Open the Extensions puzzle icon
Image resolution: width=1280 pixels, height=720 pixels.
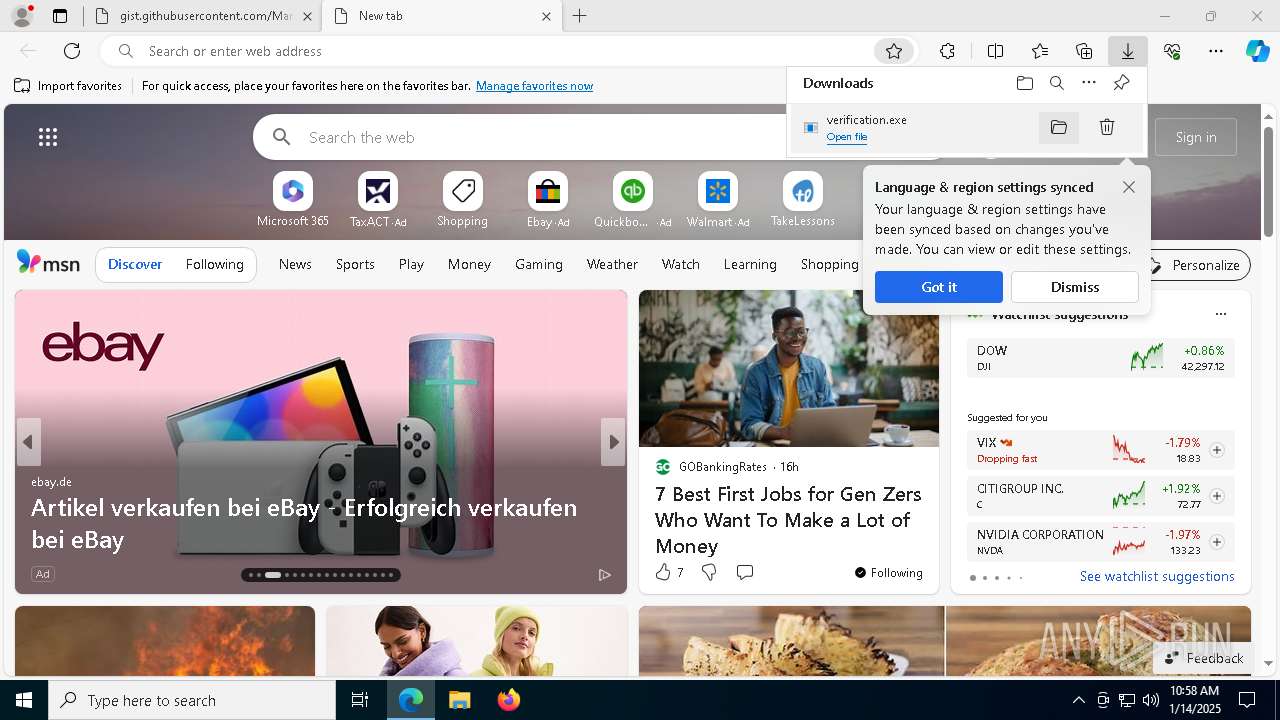tap(947, 51)
